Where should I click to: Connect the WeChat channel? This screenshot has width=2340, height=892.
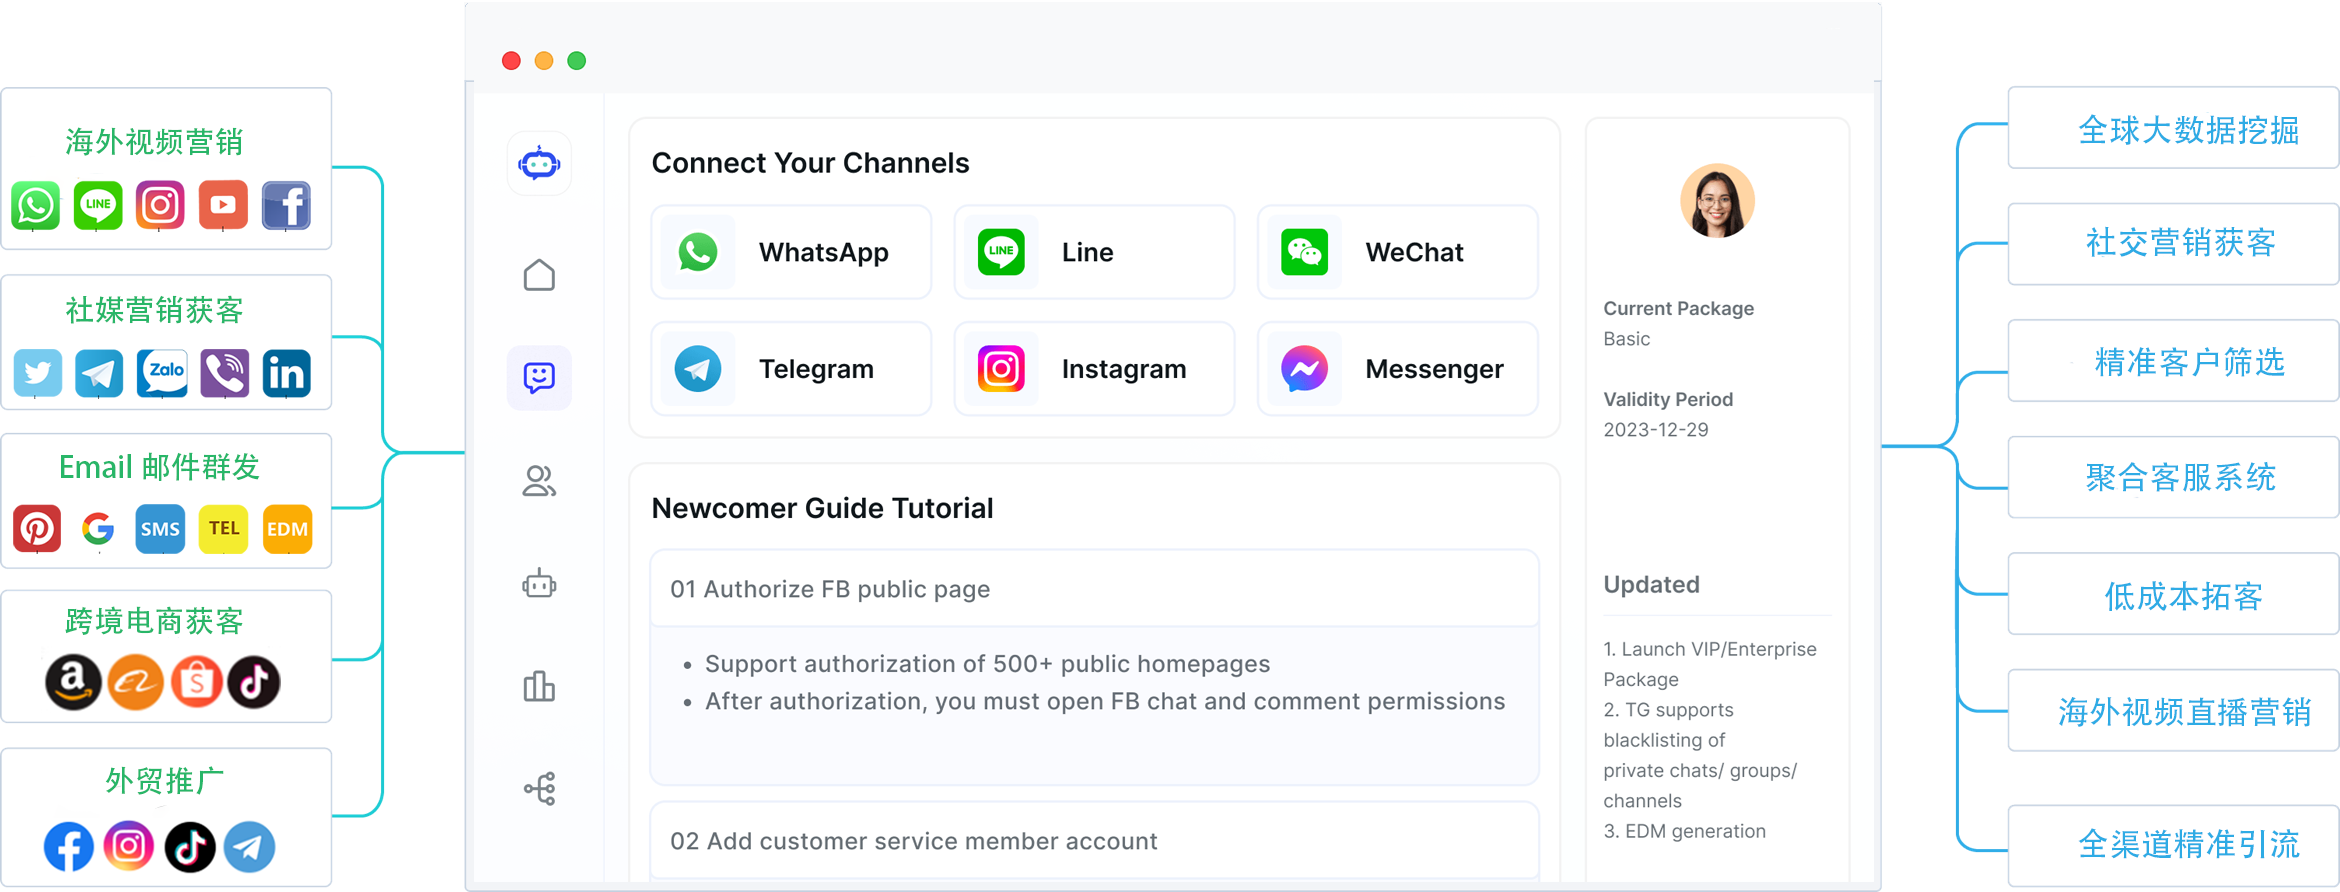[x=1397, y=252]
